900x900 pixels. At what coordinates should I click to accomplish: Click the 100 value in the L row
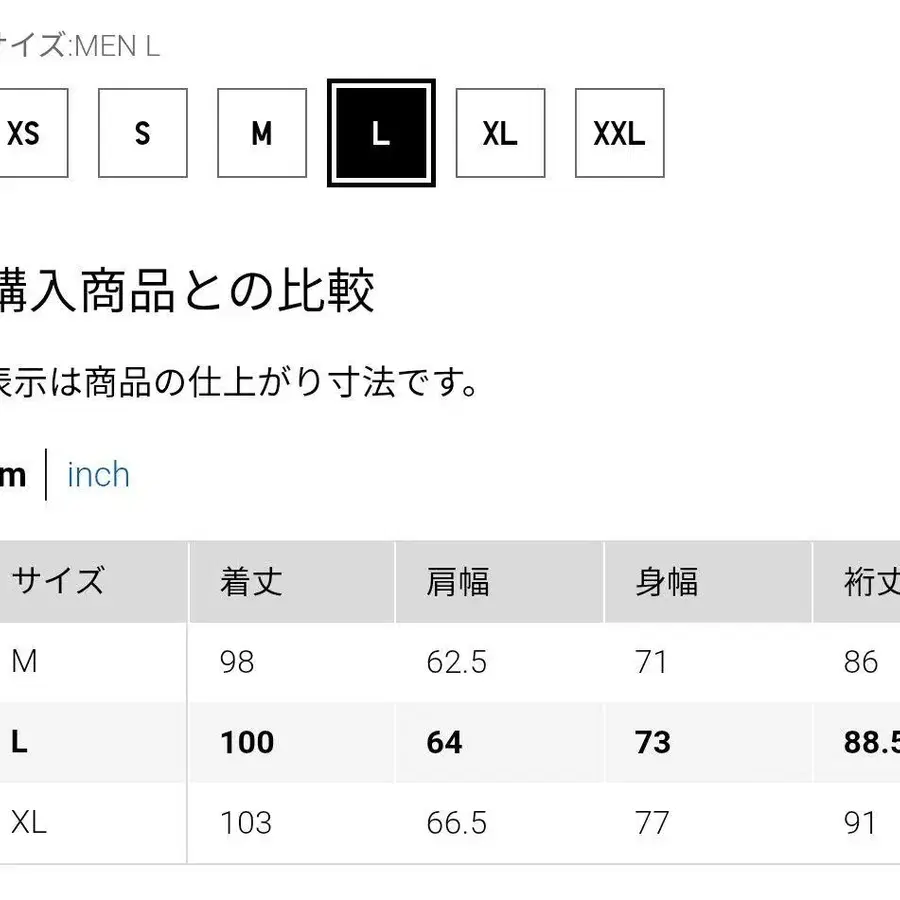pos(246,742)
